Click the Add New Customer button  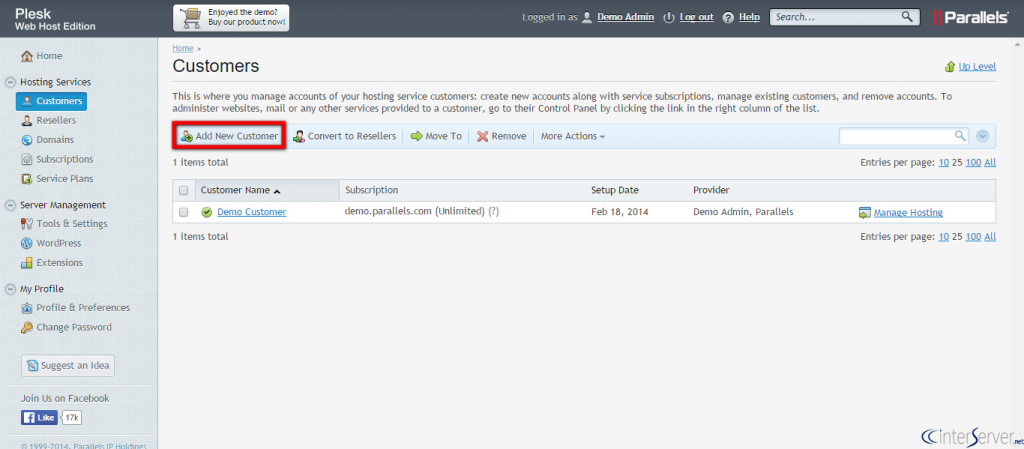click(229, 136)
